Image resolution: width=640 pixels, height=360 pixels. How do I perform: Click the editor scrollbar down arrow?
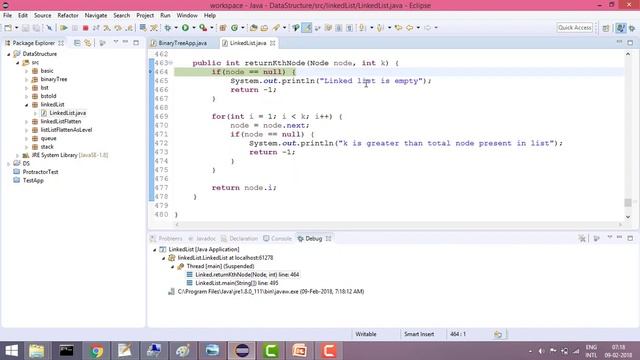pos(628,217)
